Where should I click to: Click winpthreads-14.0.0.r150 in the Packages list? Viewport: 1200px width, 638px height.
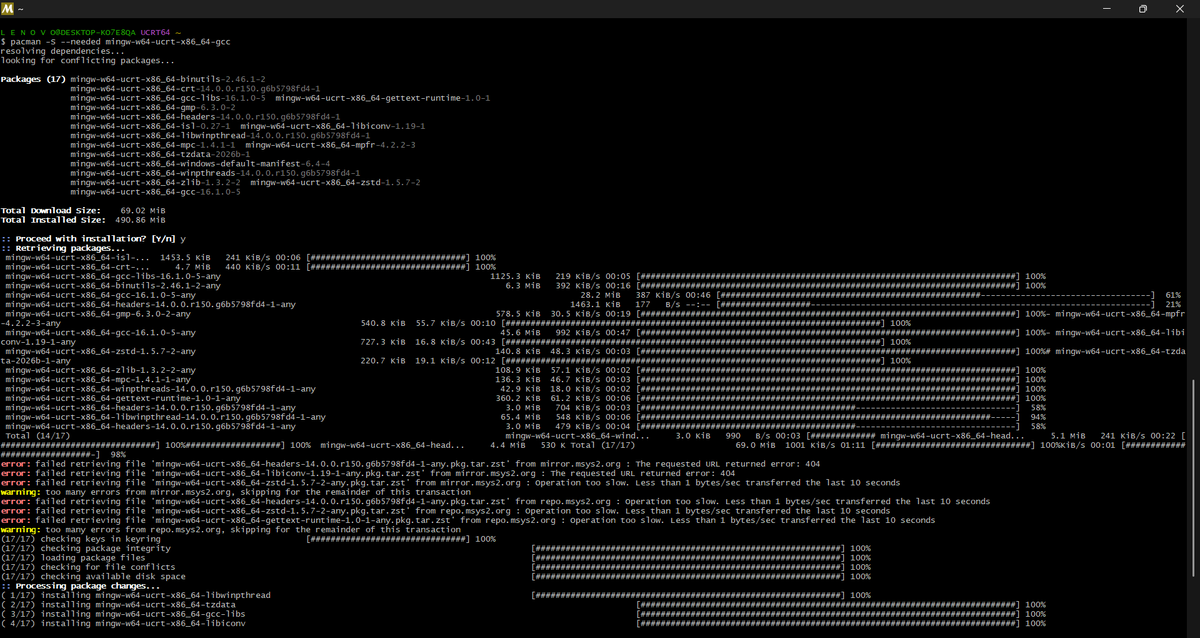(x=215, y=174)
